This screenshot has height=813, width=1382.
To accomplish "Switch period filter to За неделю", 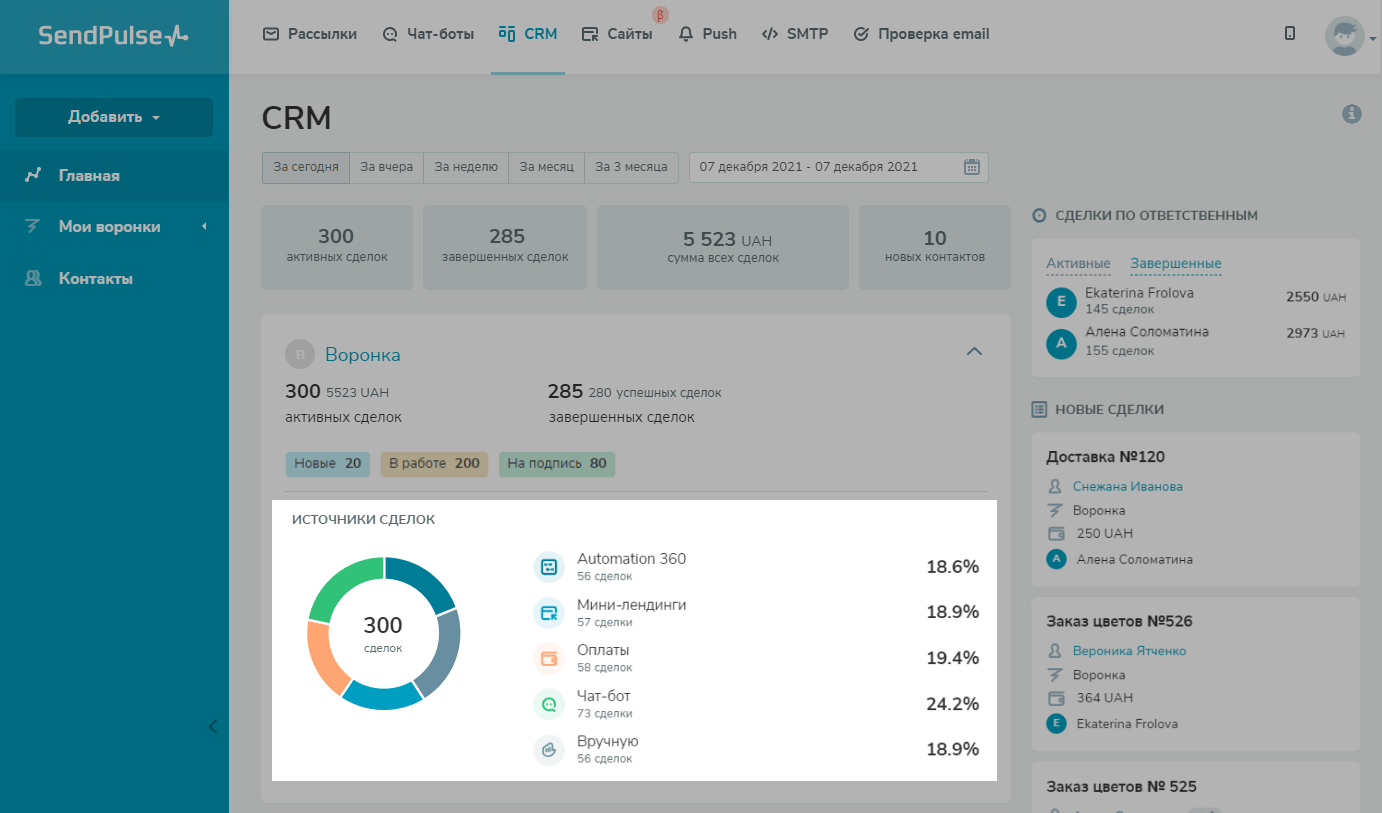I will coord(466,167).
